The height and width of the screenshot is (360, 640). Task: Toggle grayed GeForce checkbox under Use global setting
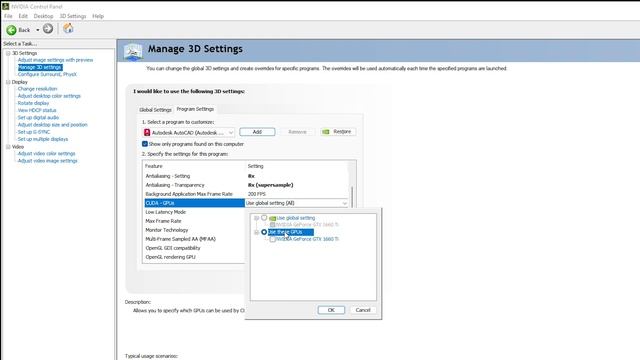click(273, 225)
